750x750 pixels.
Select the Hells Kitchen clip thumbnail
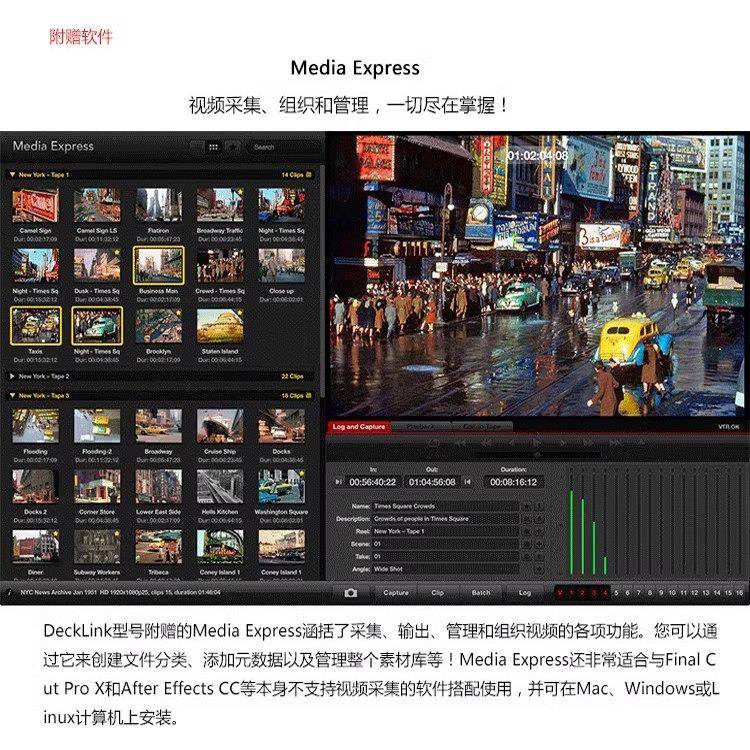click(220, 486)
